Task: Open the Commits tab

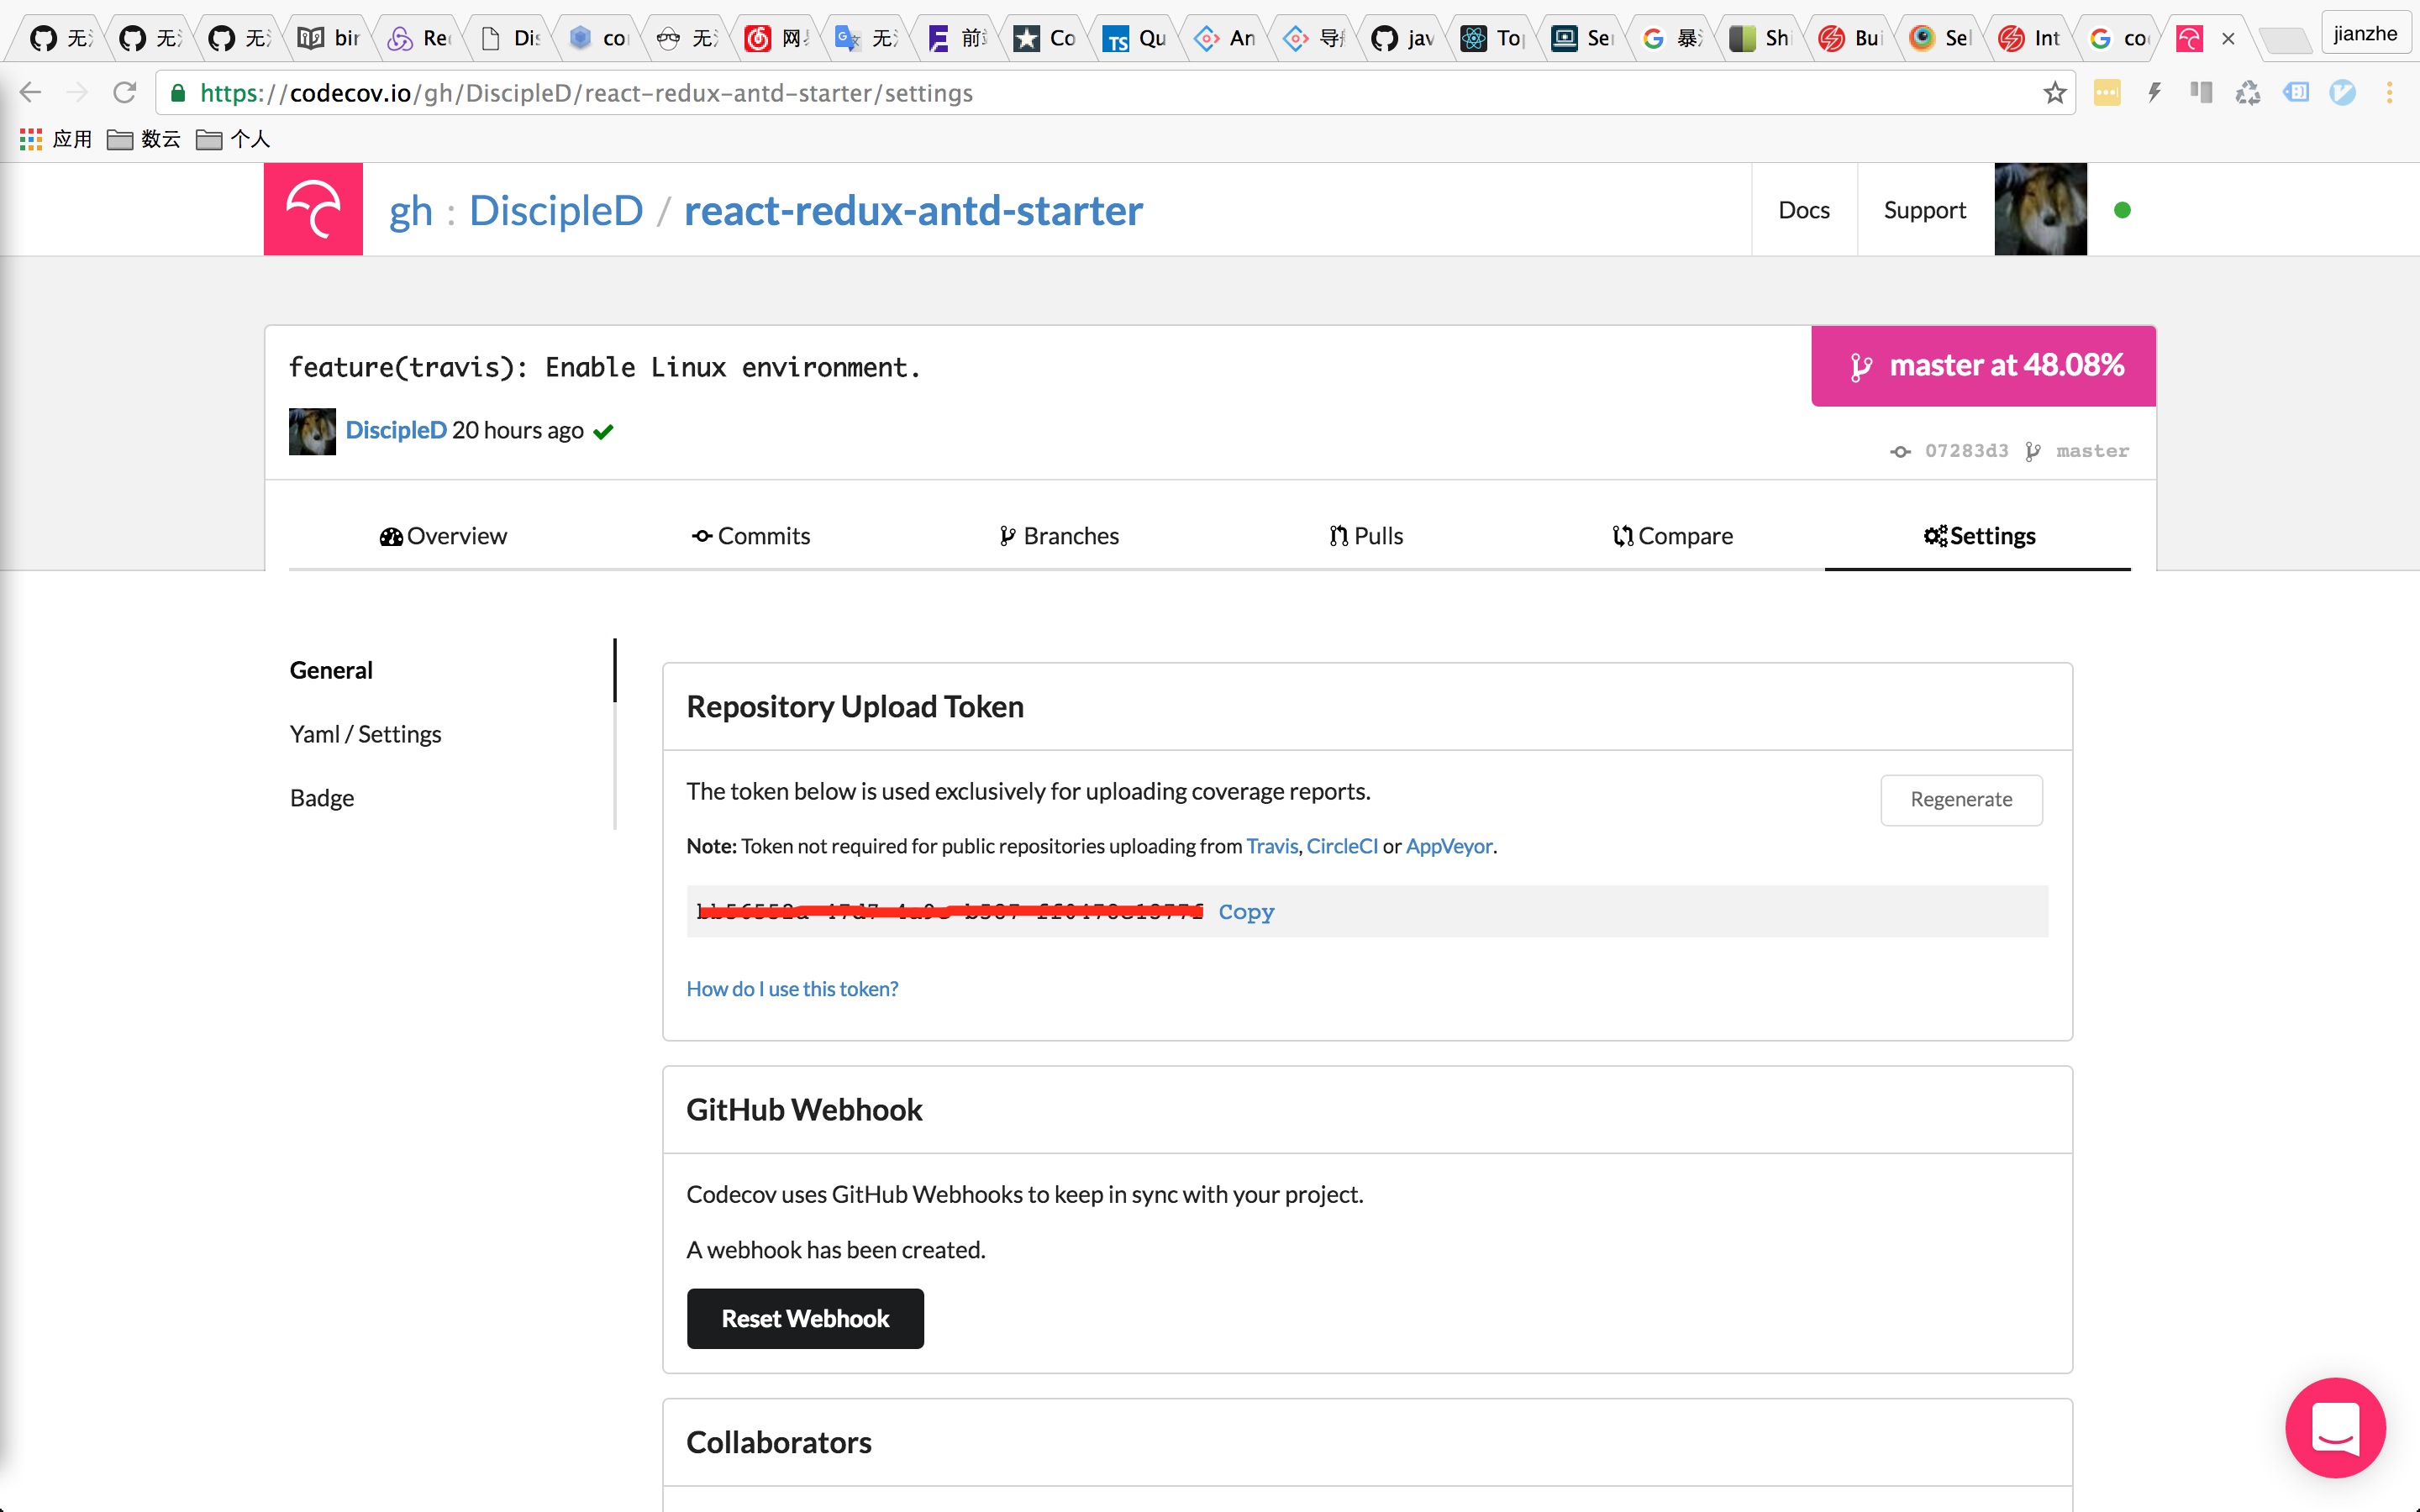Action: click(x=750, y=536)
